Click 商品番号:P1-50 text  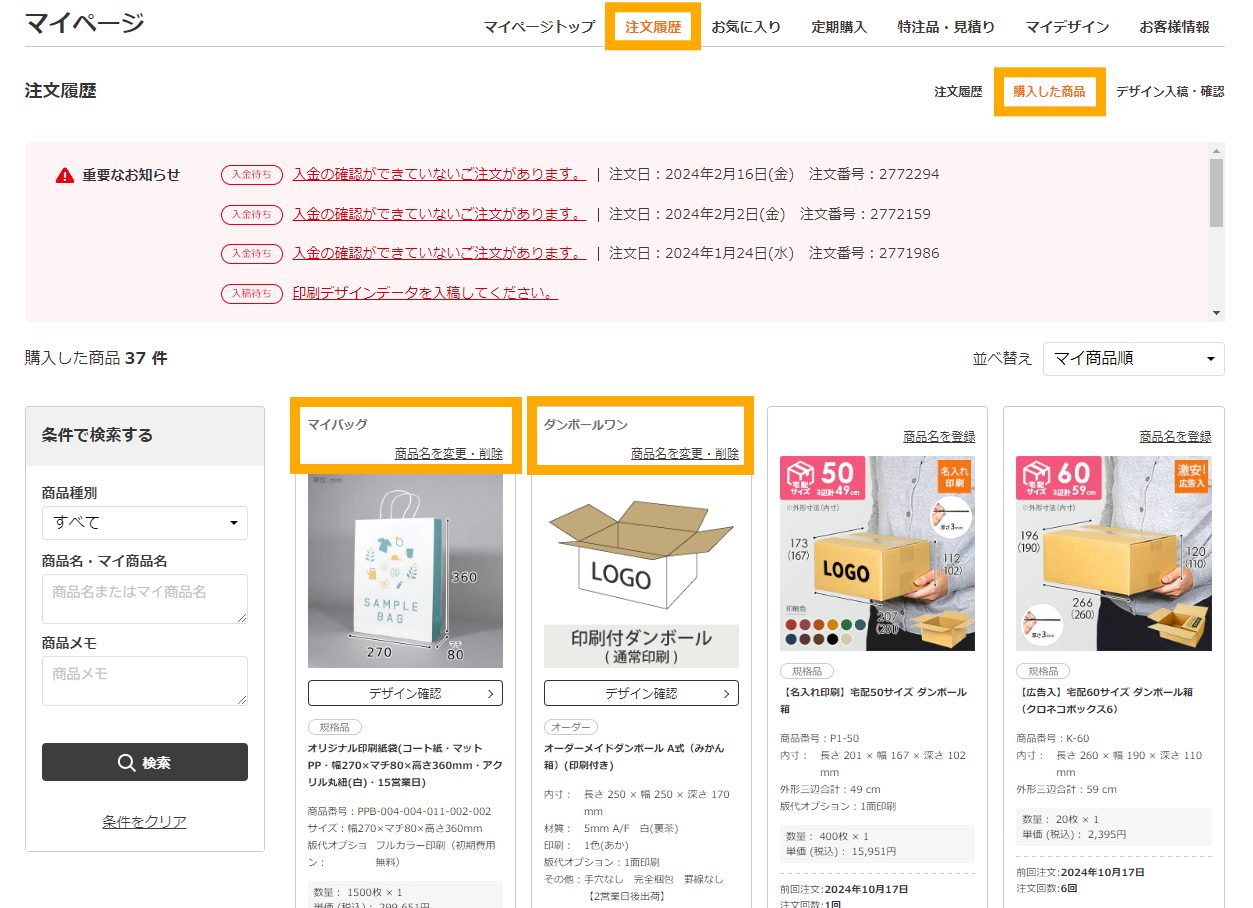point(819,738)
